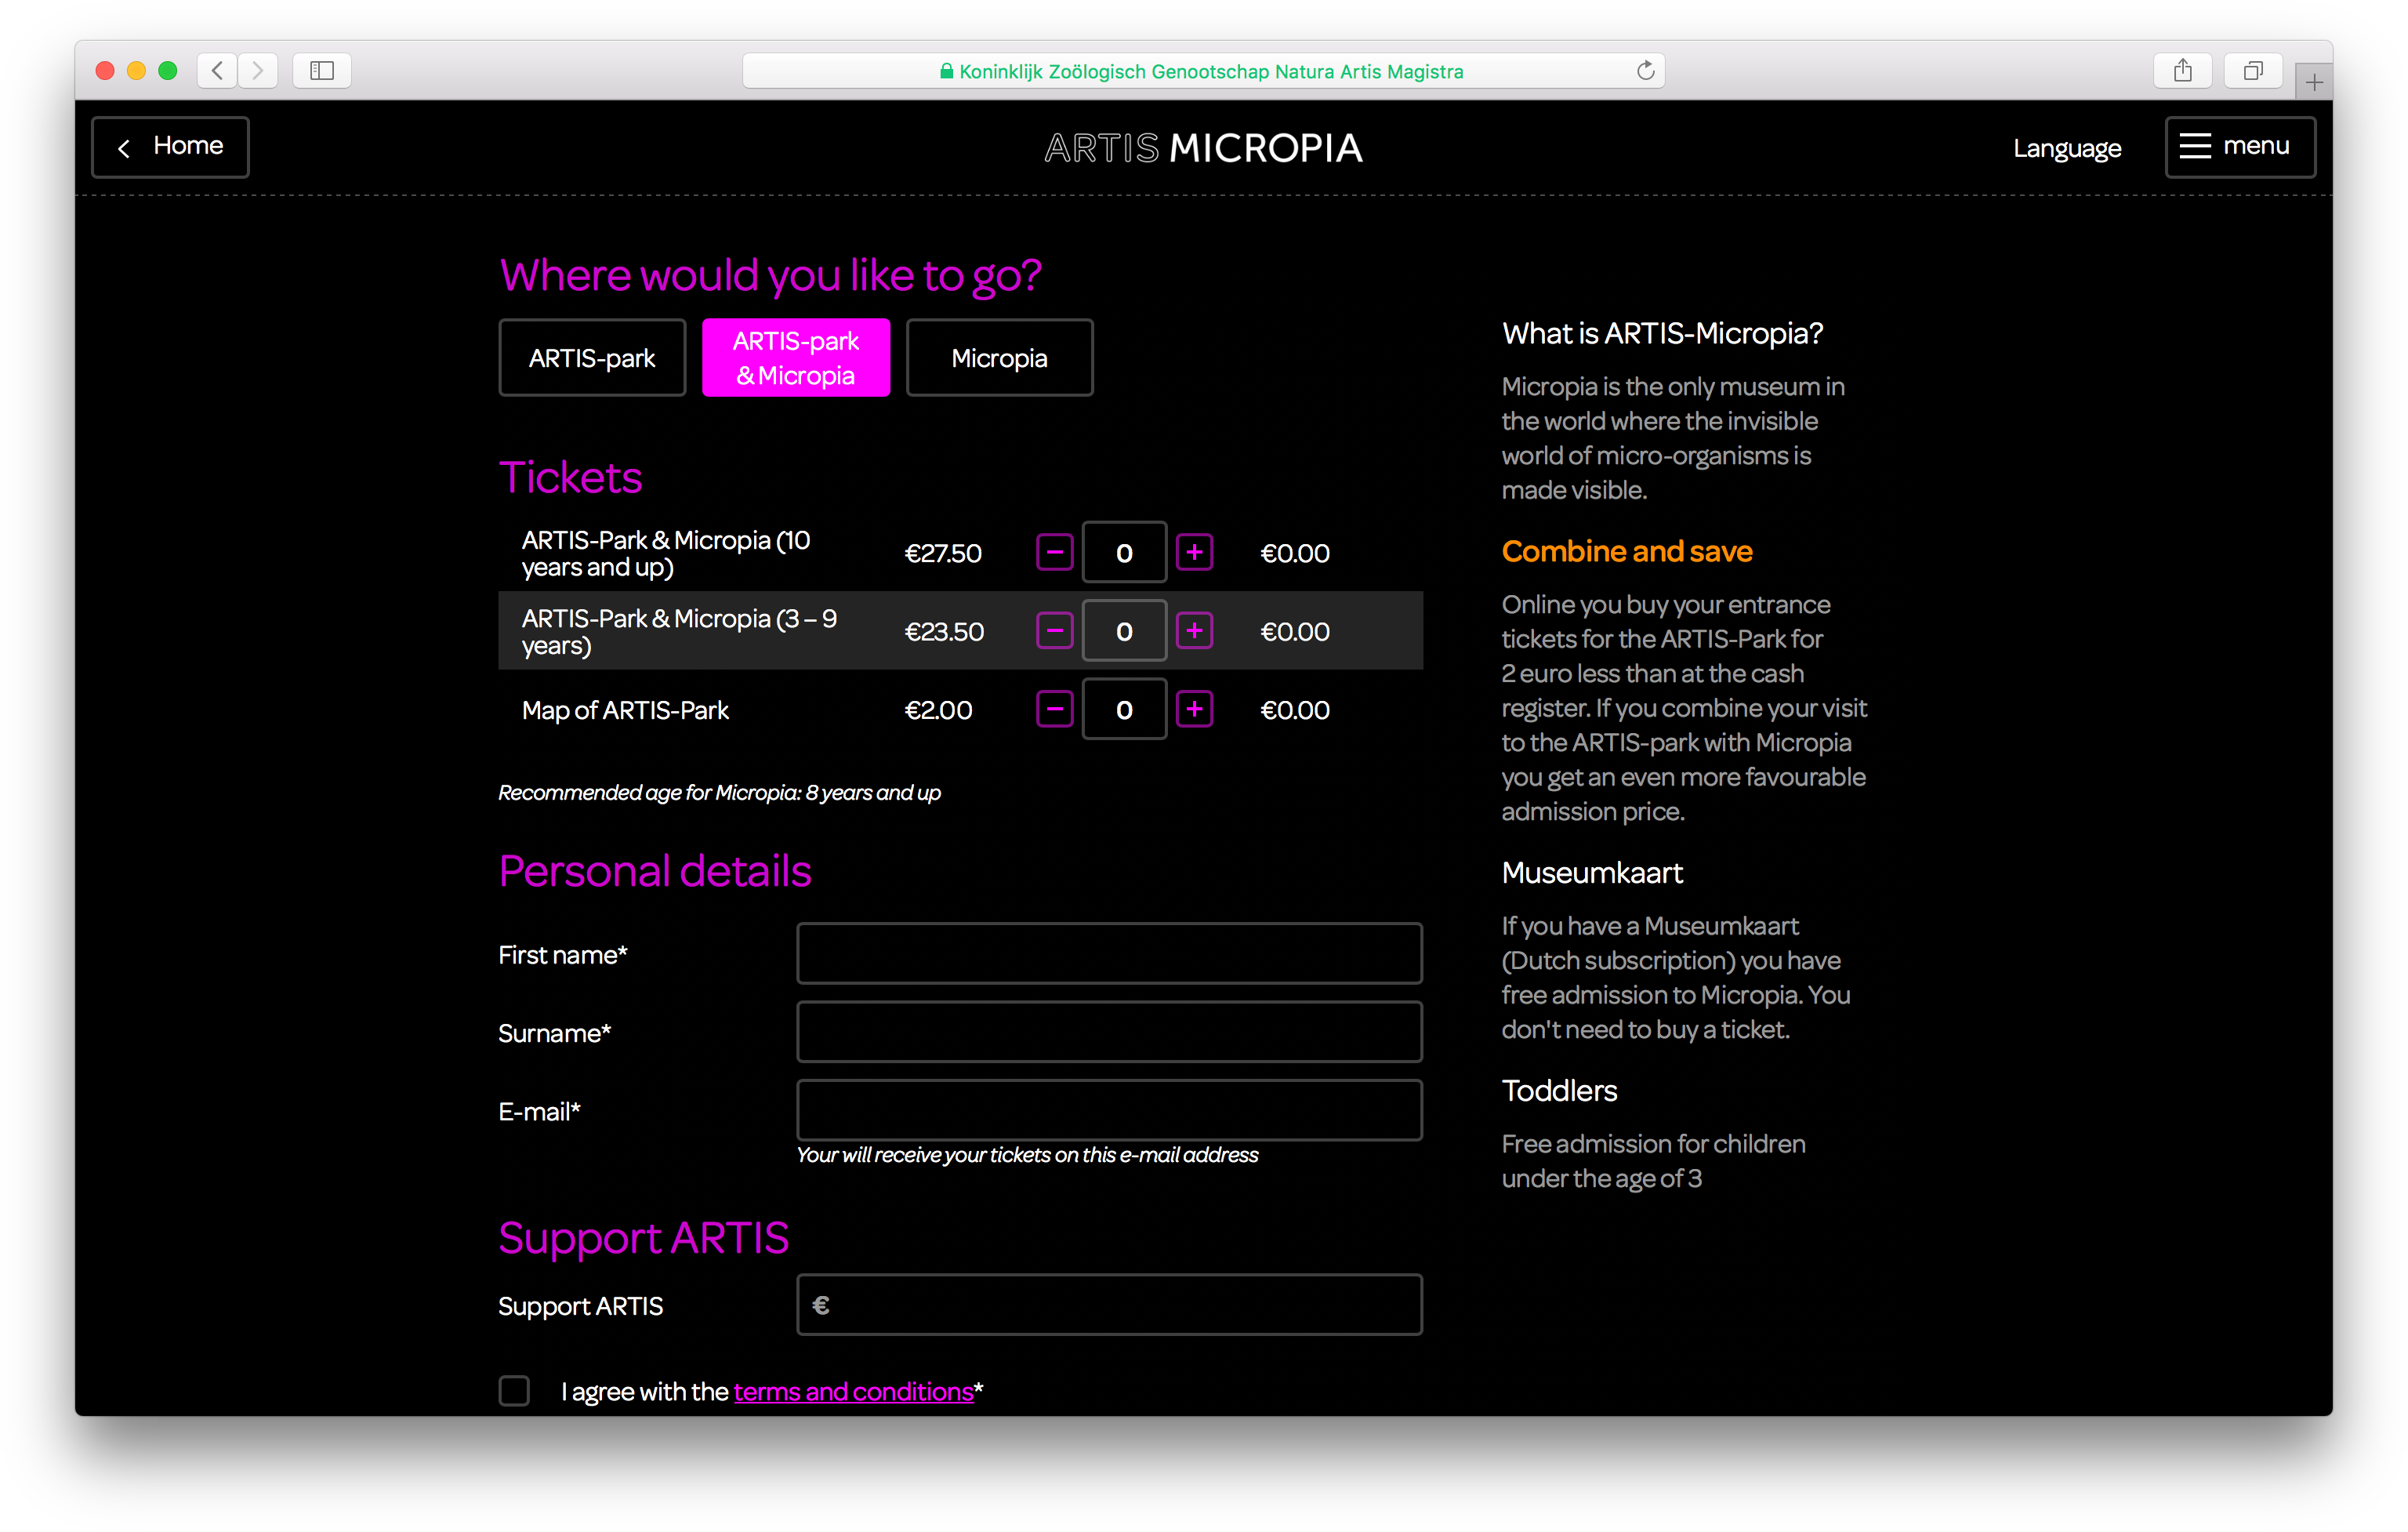Click the ARTIS MICROPIA logo
Image resolution: width=2408 pixels, height=1532 pixels.
(1203, 148)
